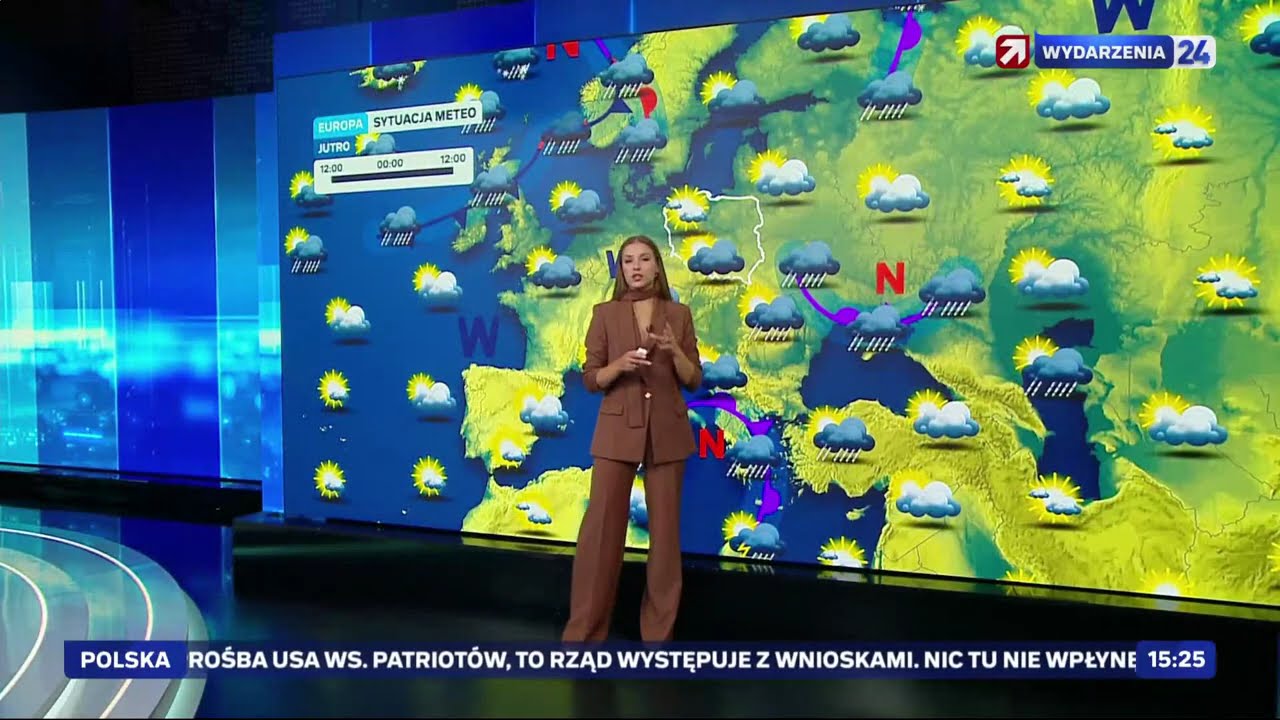Image resolution: width=1280 pixels, height=720 pixels.
Task: Click the 00:00 time marker
Action: (390, 162)
